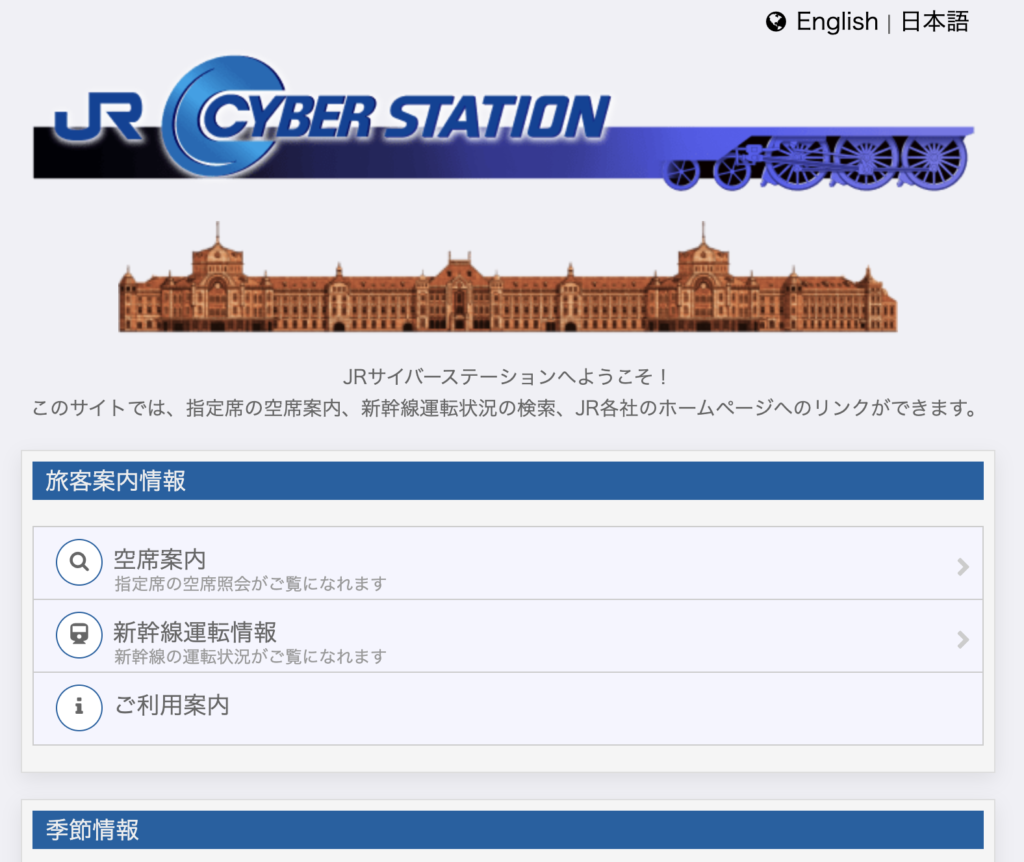This screenshot has width=1024, height=862.
Task: Open the ご利用案内 usage guide
Action: pyautogui.click(x=508, y=709)
